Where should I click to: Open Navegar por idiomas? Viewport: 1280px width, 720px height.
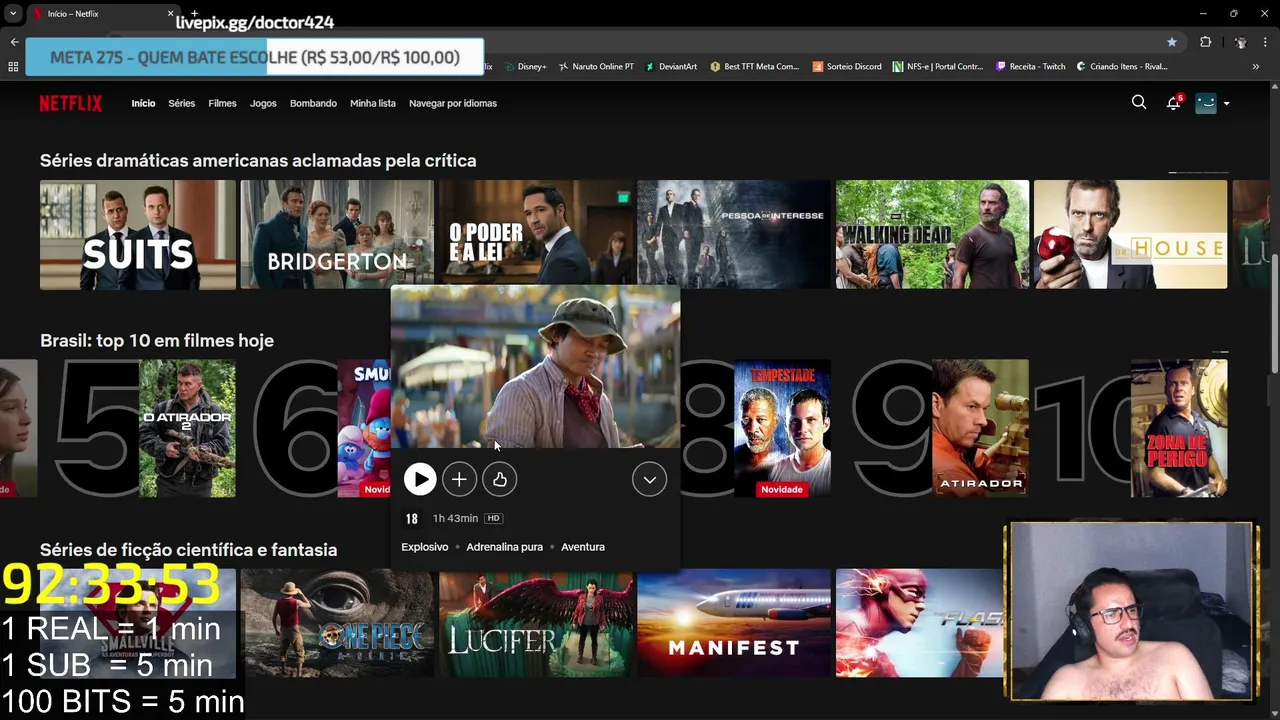453,103
